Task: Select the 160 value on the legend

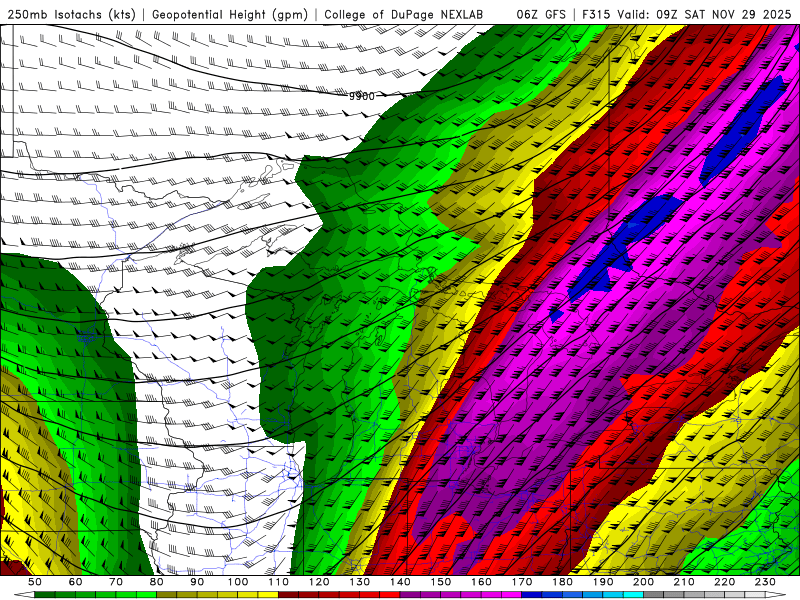Action: (481, 582)
